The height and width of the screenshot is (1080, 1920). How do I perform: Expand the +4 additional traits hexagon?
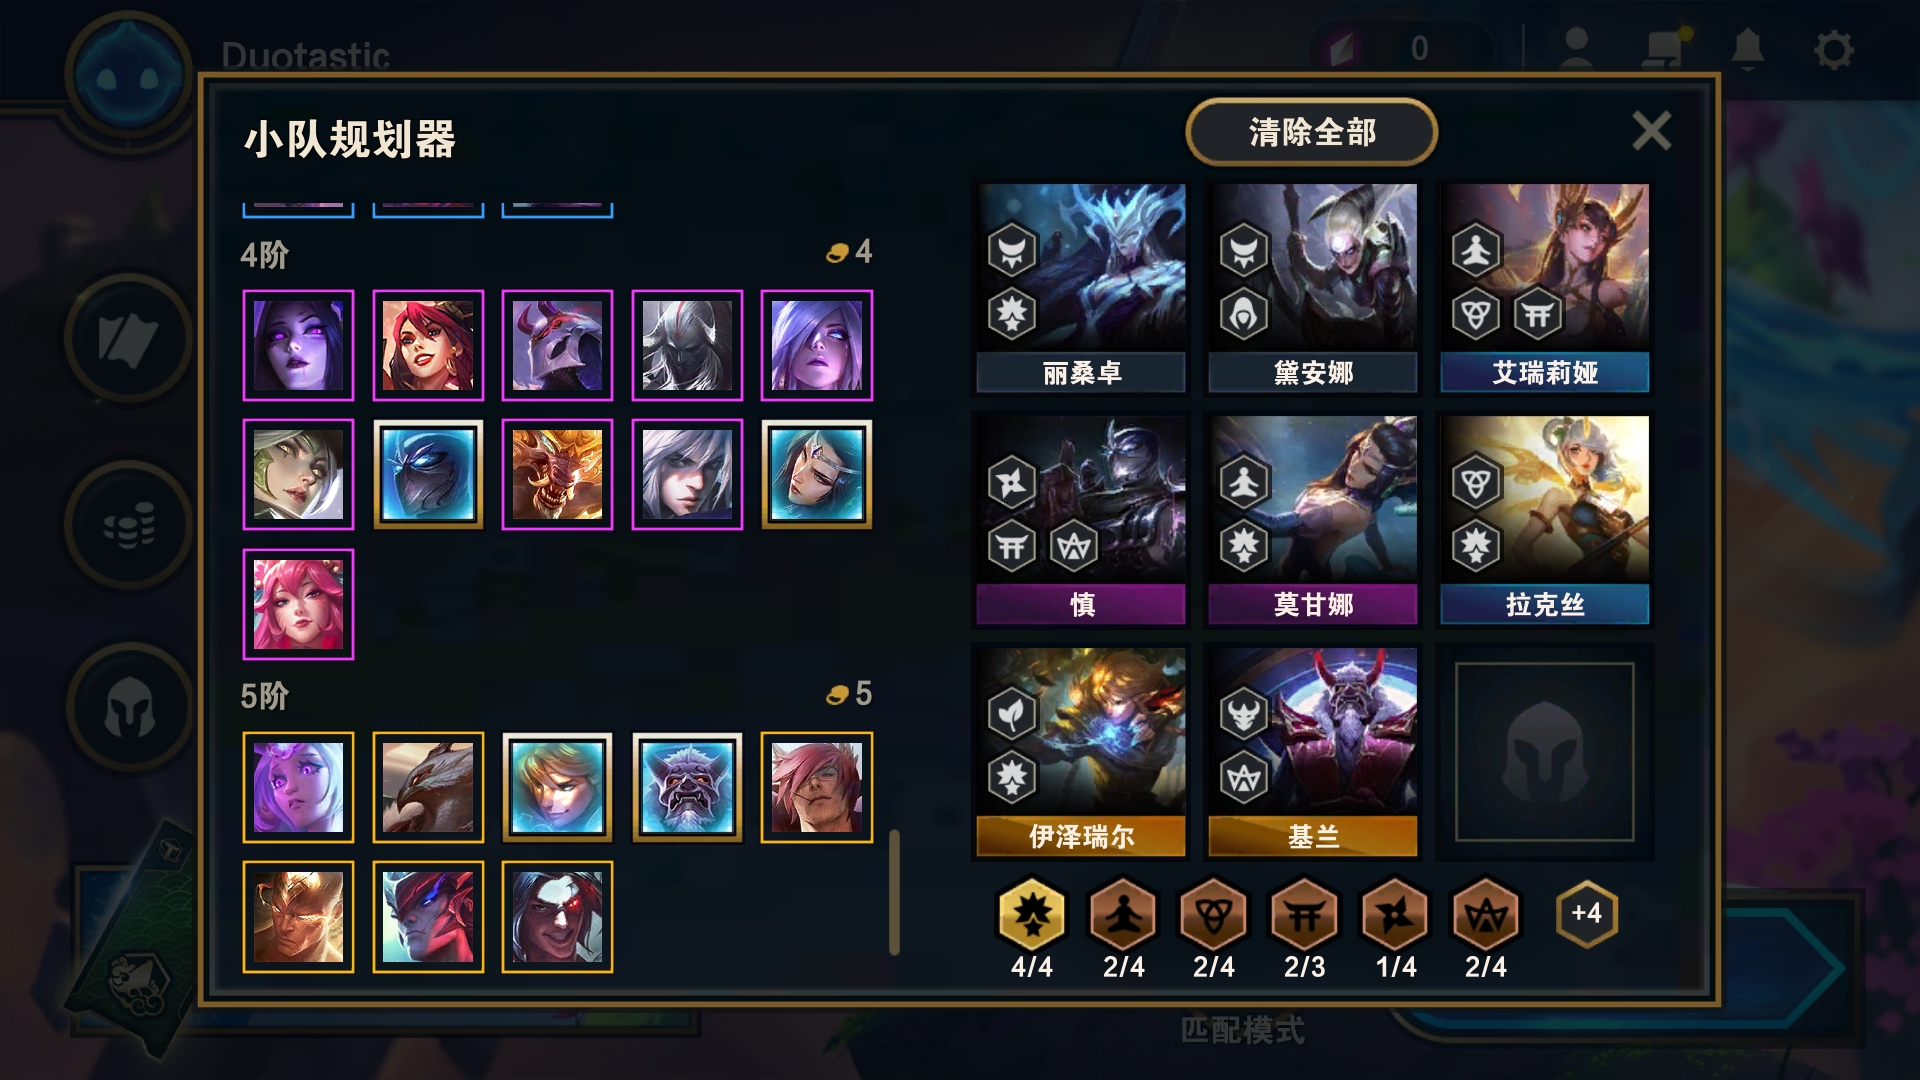tap(1586, 914)
